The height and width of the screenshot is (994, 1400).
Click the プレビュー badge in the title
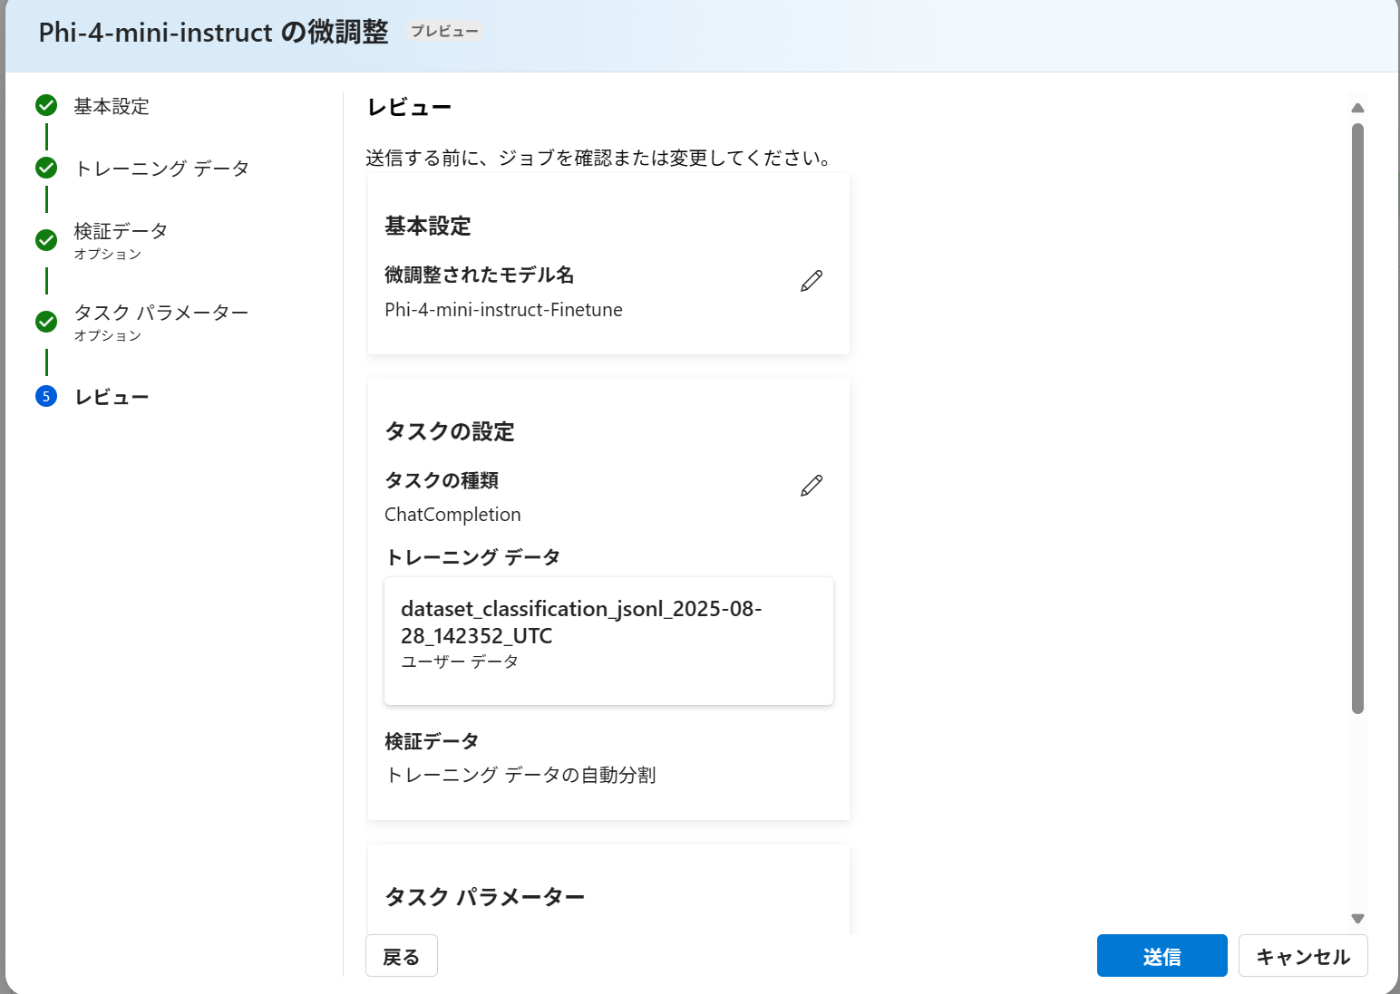444,32
